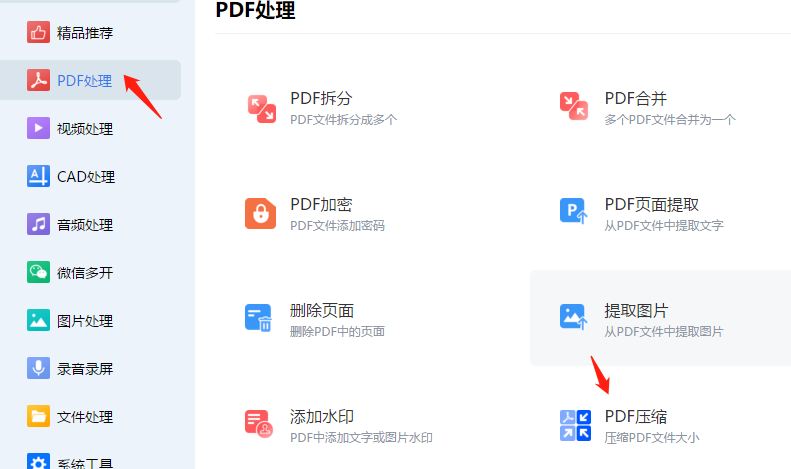Click the 文件处理 label
Image resolution: width=791 pixels, height=469 pixels.
pyautogui.click(x=85, y=417)
